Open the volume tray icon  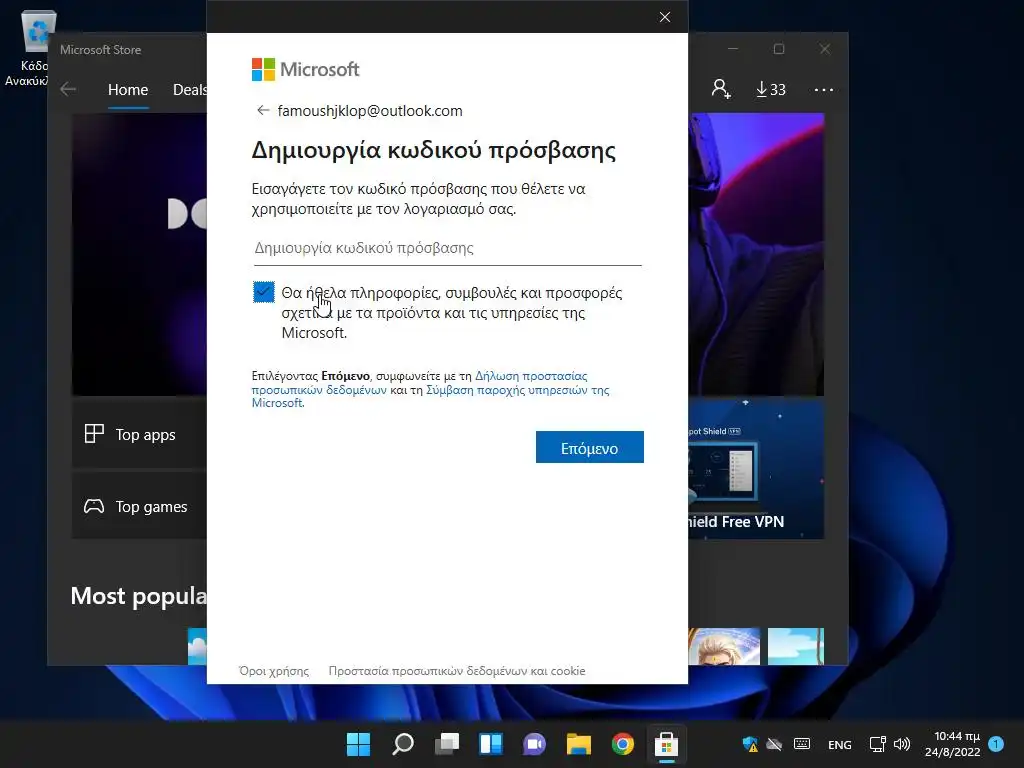tap(902, 744)
